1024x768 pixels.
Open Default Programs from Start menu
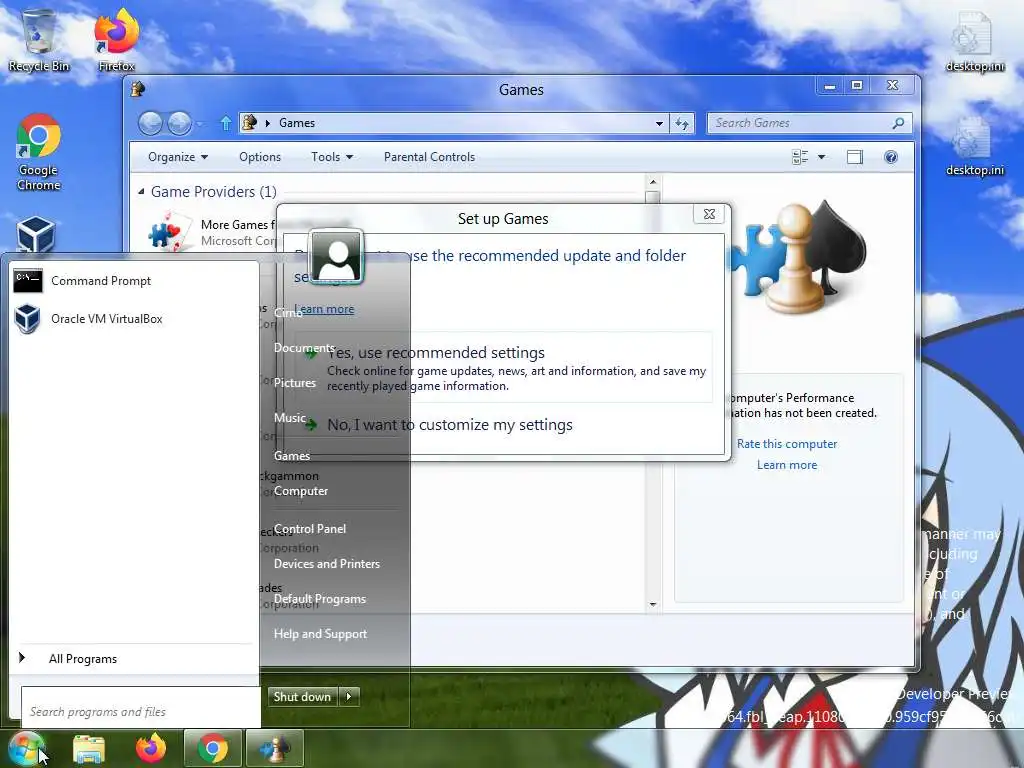tap(319, 599)
